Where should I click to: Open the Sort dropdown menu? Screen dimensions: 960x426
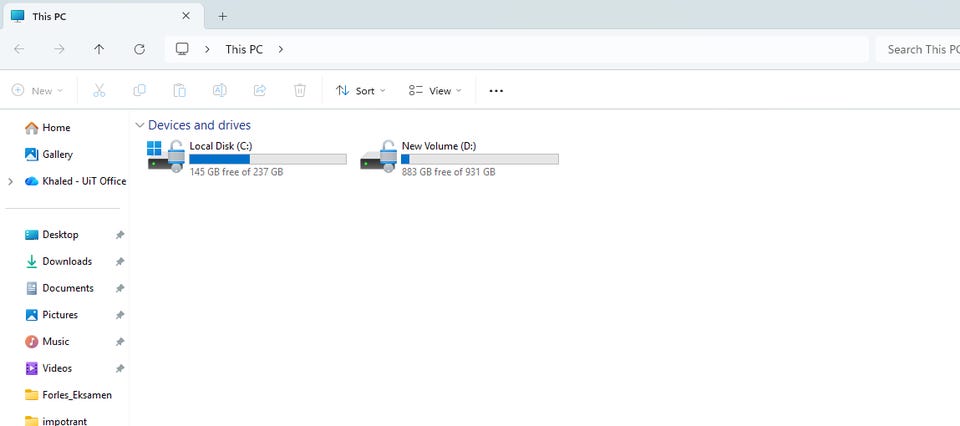[361, 91]
